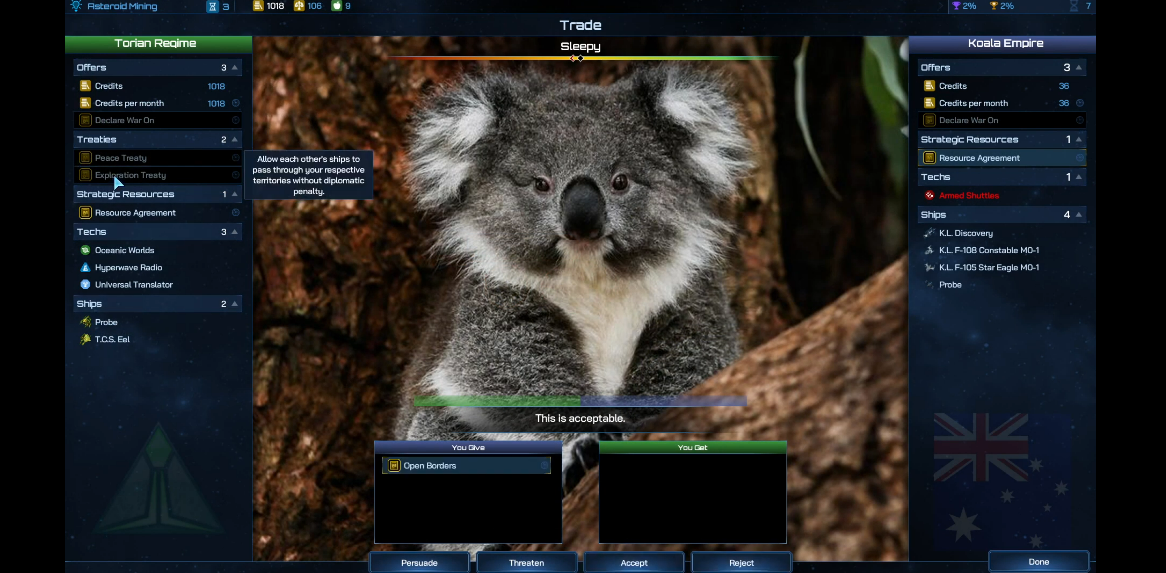Toggle Open Borders circle in You Give
Image resolution: width=1166 pixels, height=573 pixels.
click(x=545, y=466)
